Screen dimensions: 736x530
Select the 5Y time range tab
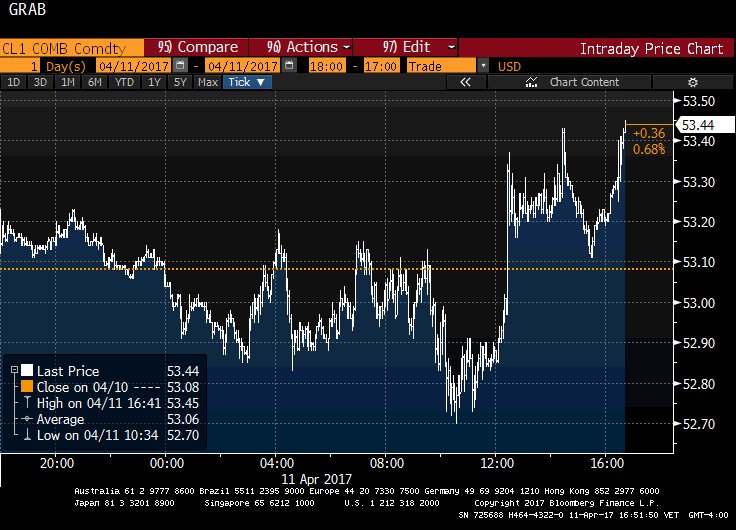click(x=181, y=83)
